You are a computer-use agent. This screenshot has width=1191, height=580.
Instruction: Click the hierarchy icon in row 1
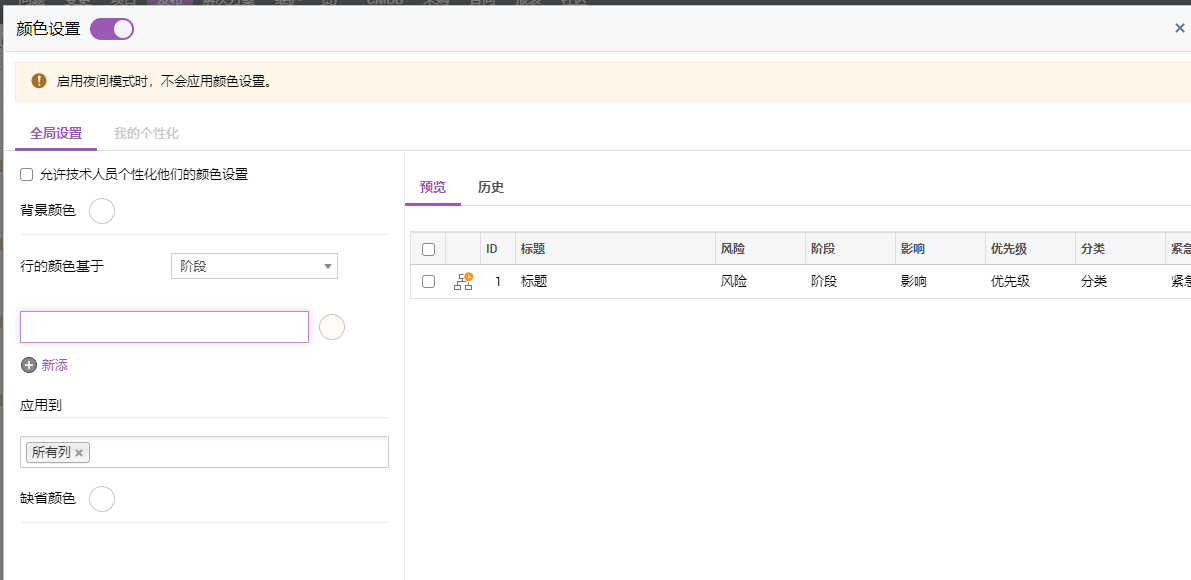click(463, 282)
